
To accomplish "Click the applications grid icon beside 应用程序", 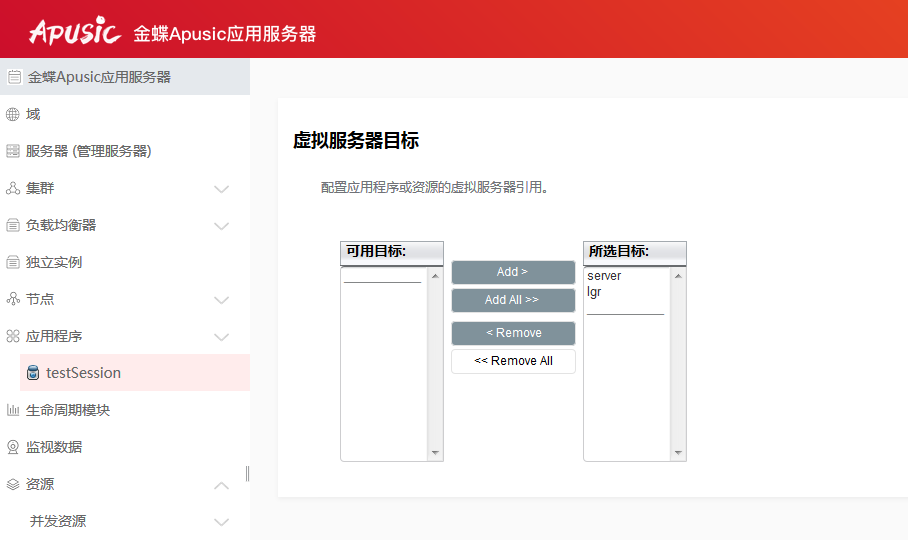I will [x=13, y=336].
